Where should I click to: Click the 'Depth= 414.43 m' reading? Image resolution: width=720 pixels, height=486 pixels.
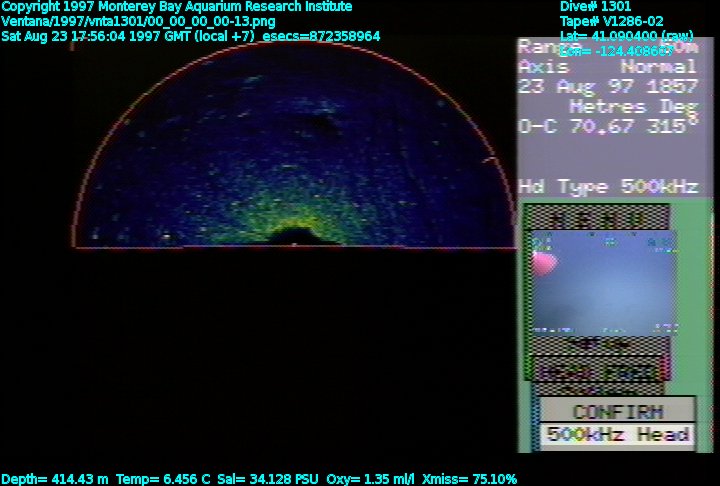point(55,479)
